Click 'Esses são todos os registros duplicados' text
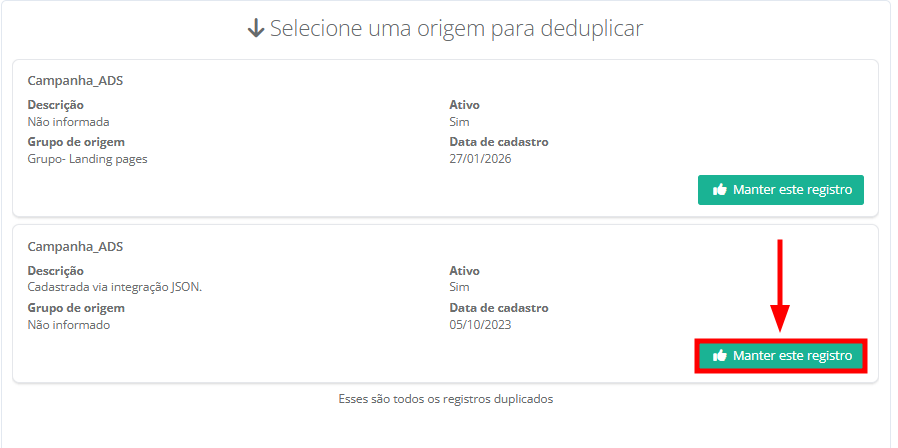Image resolution: width=898 pixels, height=448 pixels. 446,399
